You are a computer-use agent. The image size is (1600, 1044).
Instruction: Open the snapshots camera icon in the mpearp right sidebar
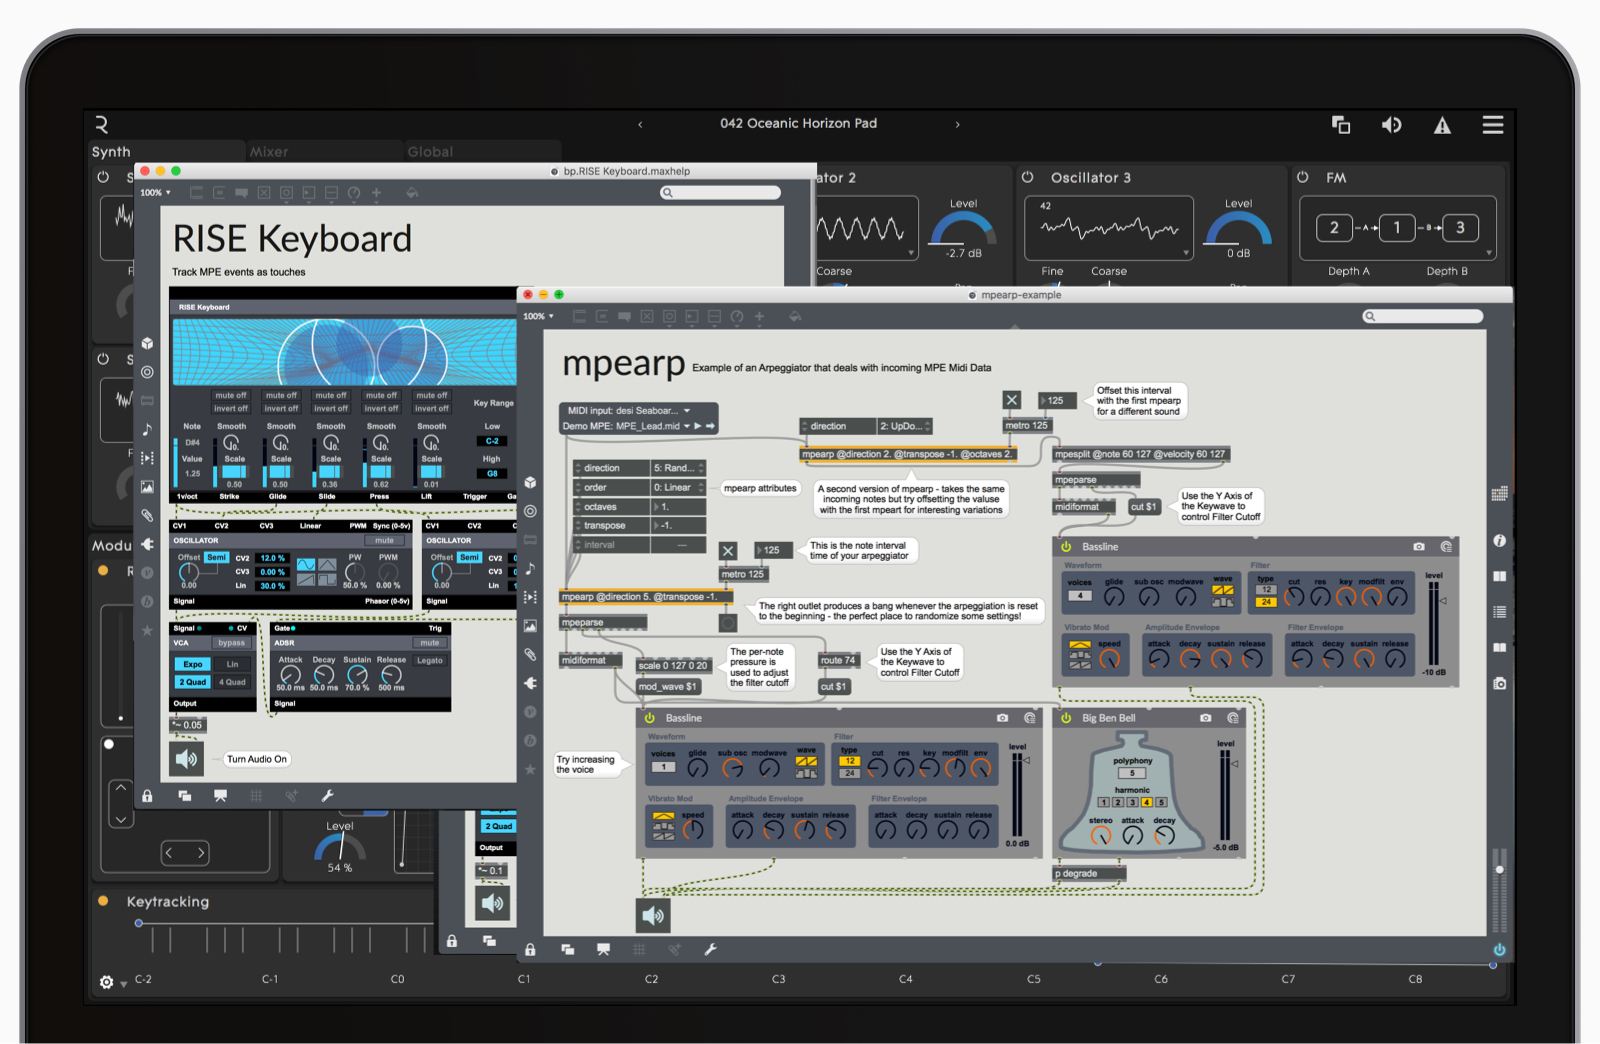[1499, 684]
